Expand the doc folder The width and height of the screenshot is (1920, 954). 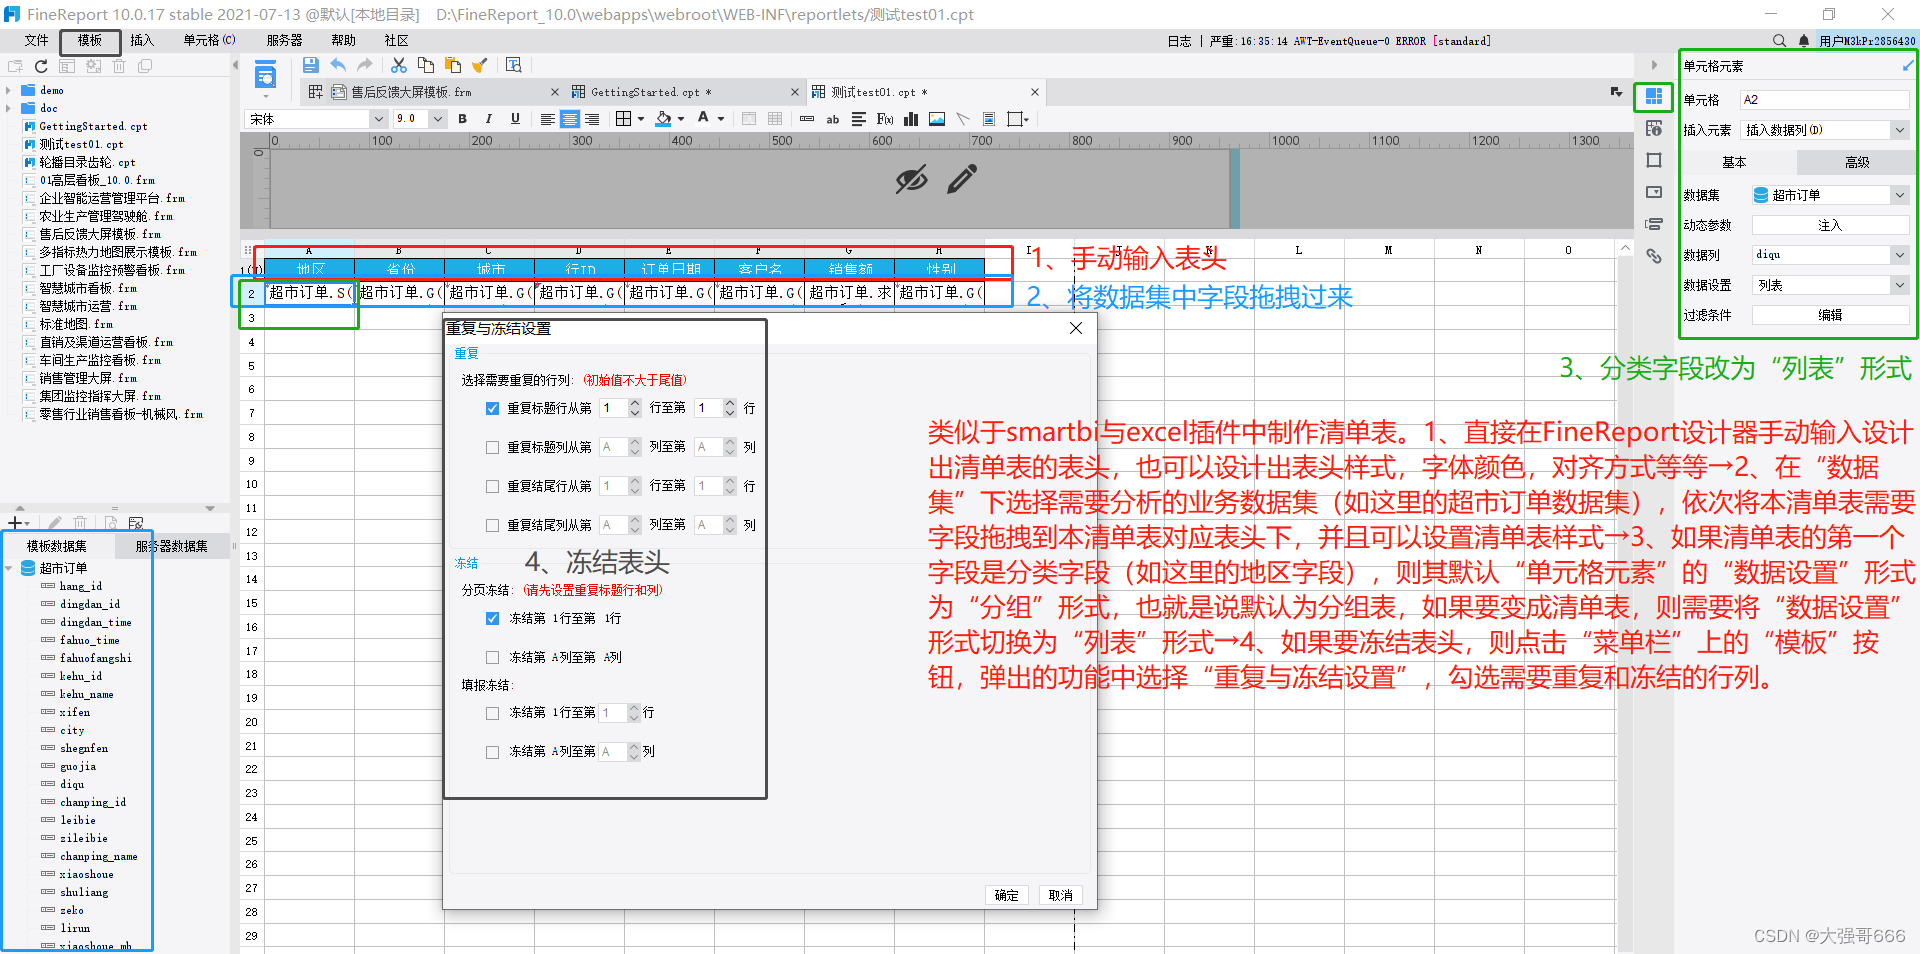point(8,108)
